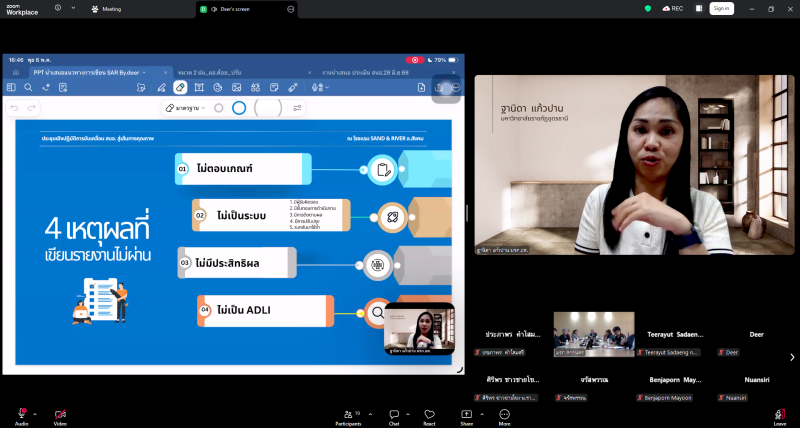Leave the meeting
This screenshot has width=800, height=428.
pos(780,417)
